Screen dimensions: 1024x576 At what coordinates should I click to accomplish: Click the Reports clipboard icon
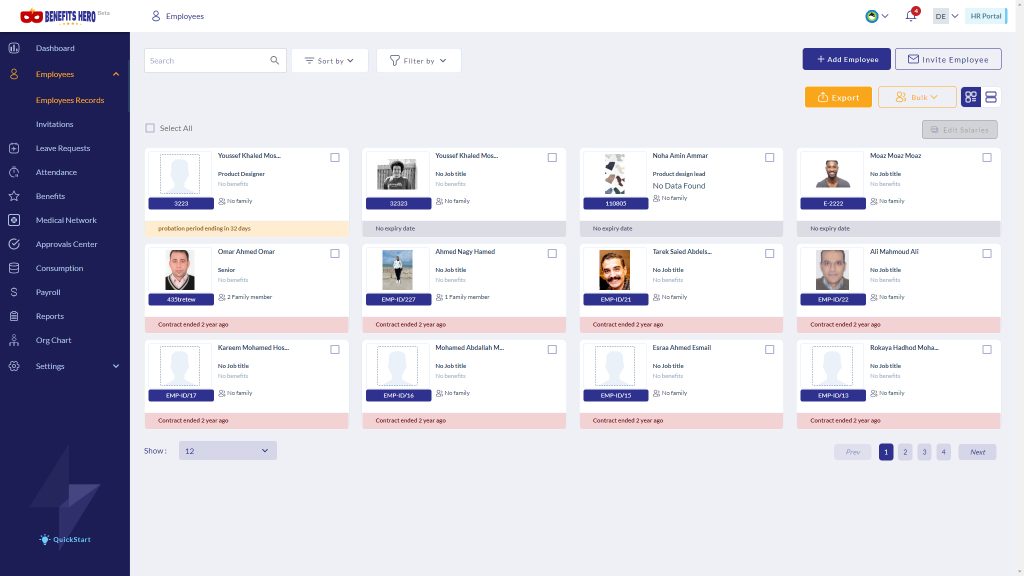(14, 316)
